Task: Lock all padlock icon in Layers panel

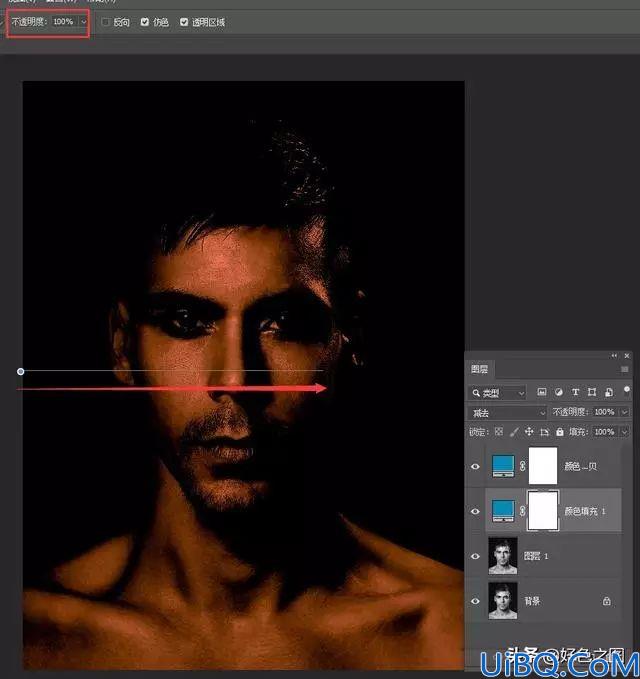Action: point(560,432)
